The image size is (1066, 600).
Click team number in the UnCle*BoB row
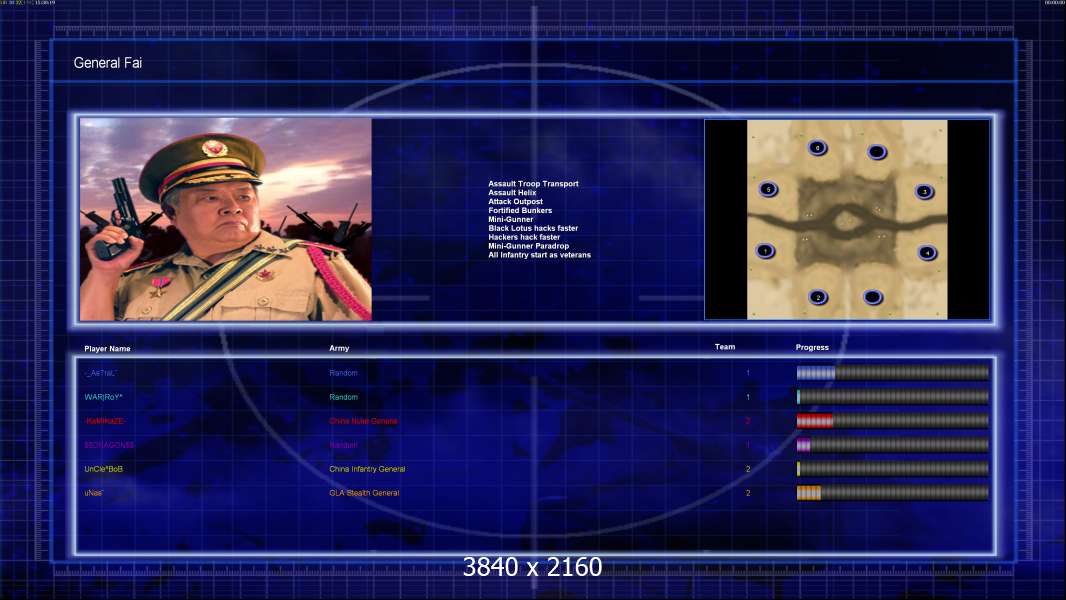748,469
